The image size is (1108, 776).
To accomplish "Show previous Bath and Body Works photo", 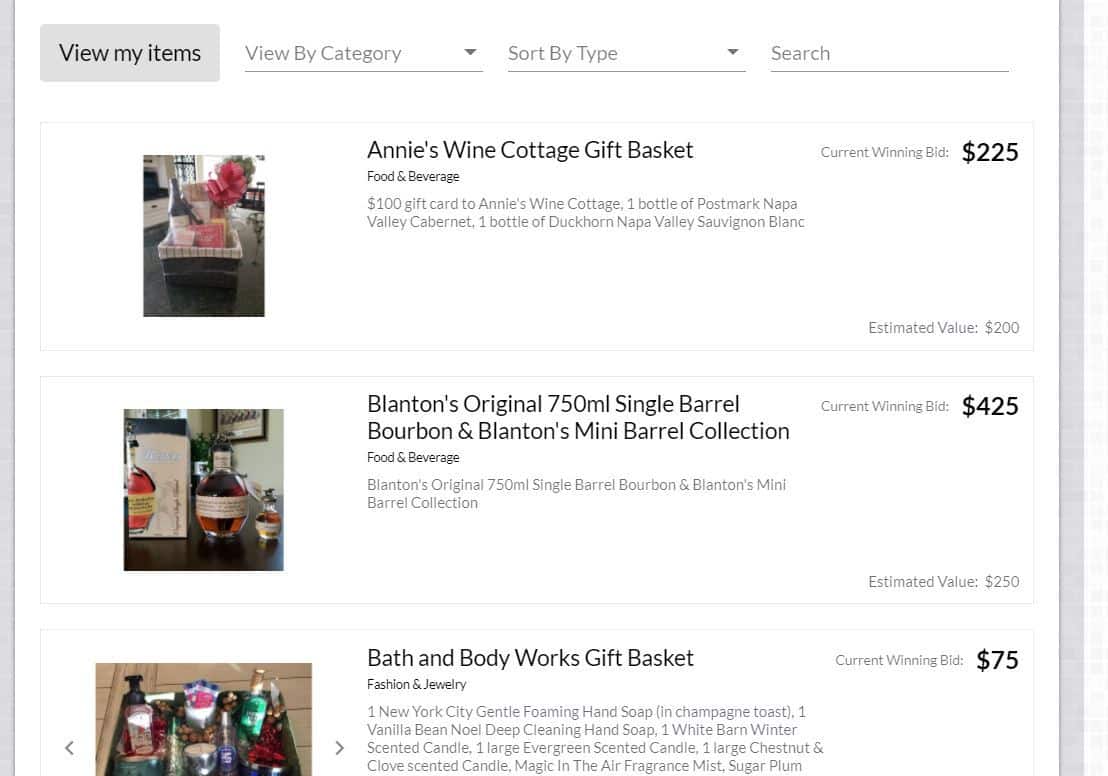I will 69,748.
